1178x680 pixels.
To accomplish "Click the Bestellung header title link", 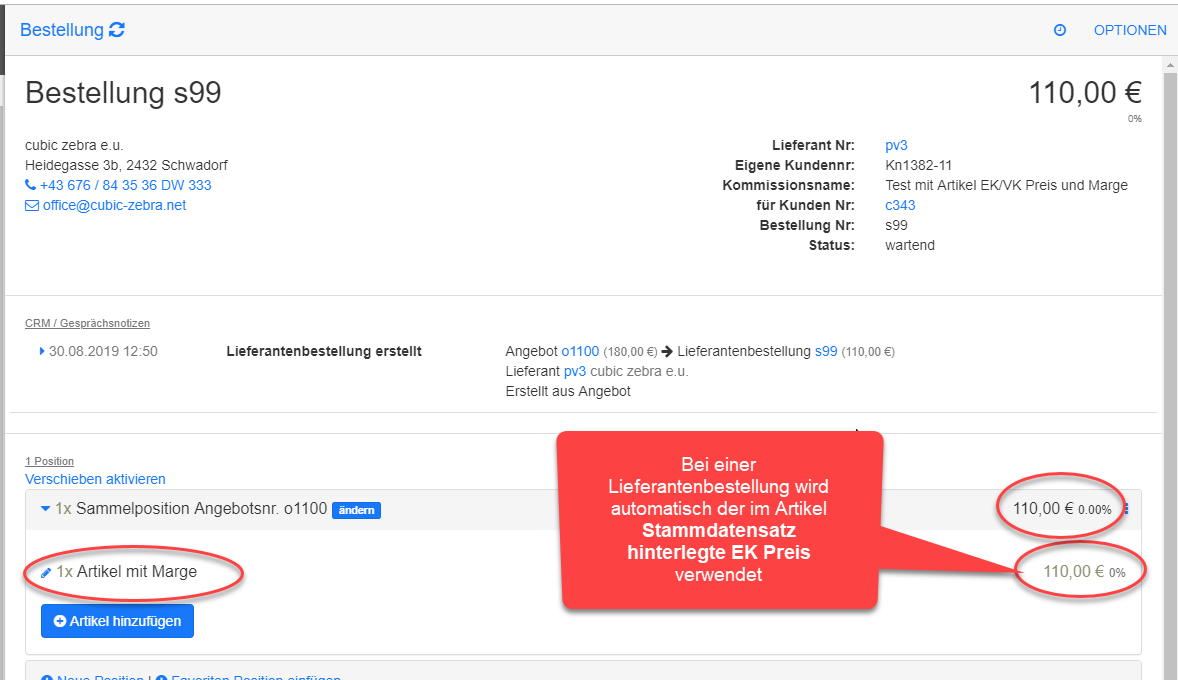I will coord(62,30).
